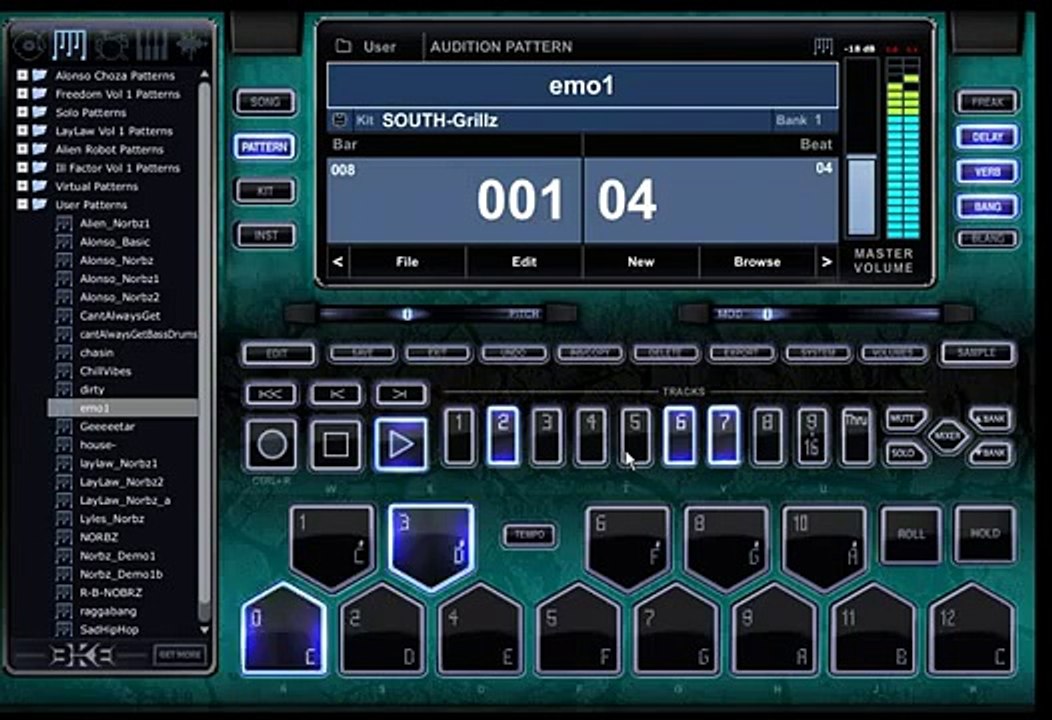Tap pad 5 labeled F
The height and width of the screenshot is (720, 1052).
(578, 630)
